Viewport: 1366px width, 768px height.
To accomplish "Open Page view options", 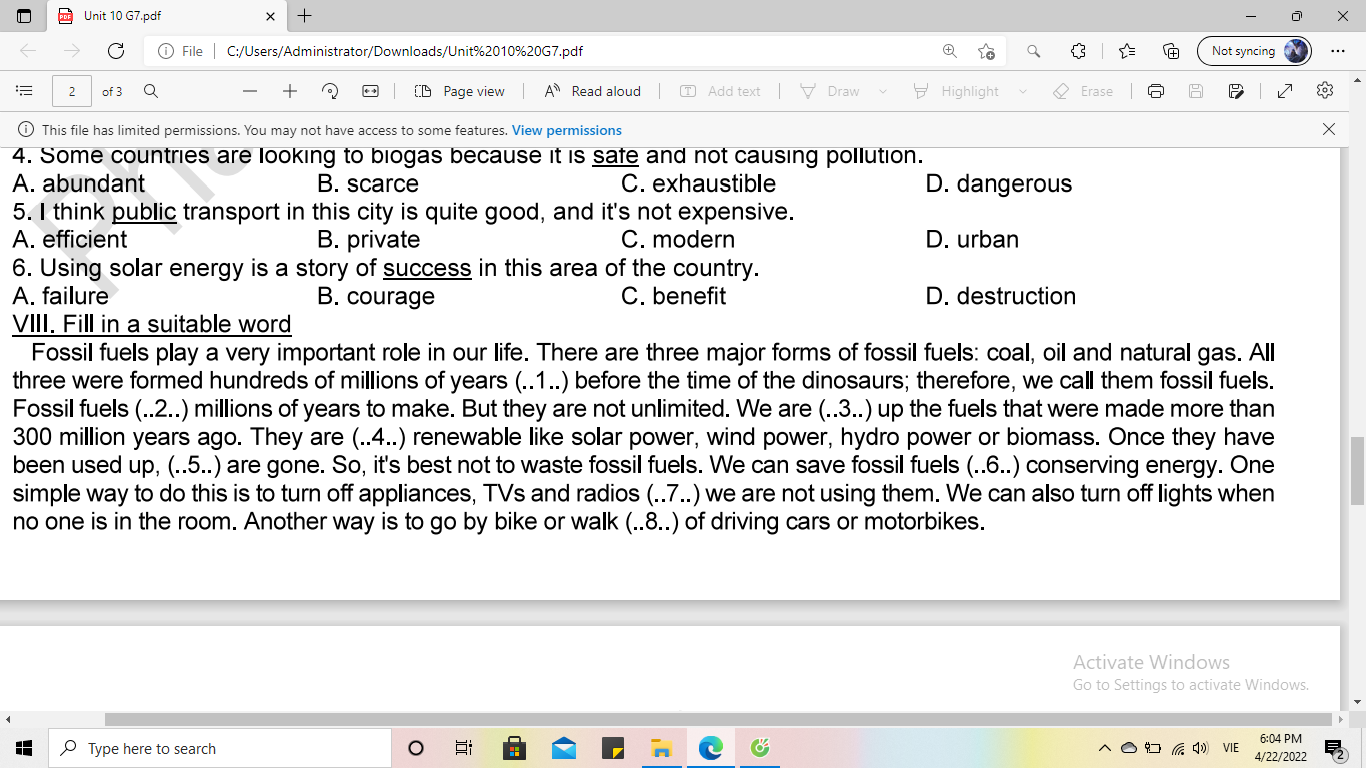I will pyautogui.click(x=460, y=91).
